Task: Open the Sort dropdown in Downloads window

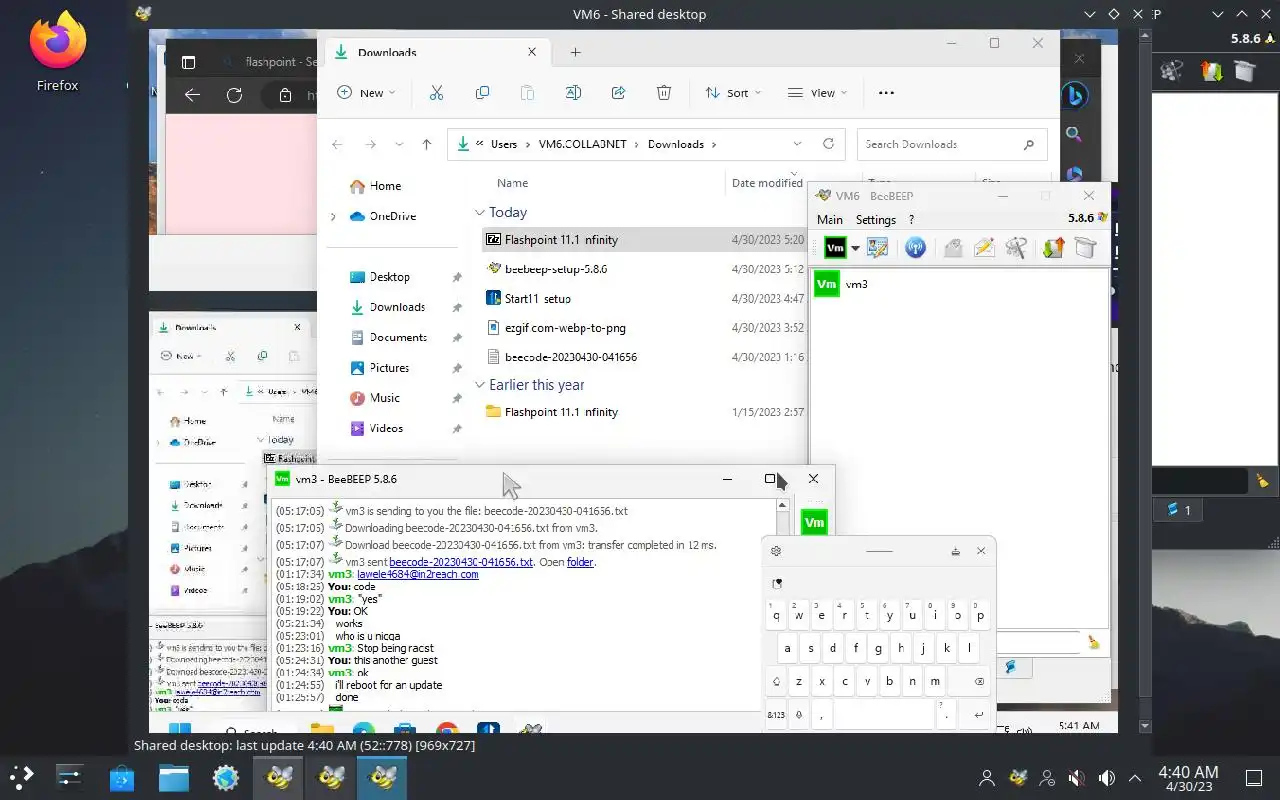Action: coord(733,92)
